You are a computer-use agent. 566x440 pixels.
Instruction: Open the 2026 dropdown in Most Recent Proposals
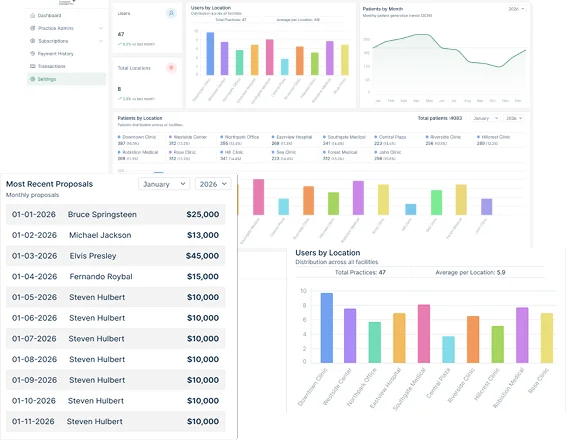[213, 184]
